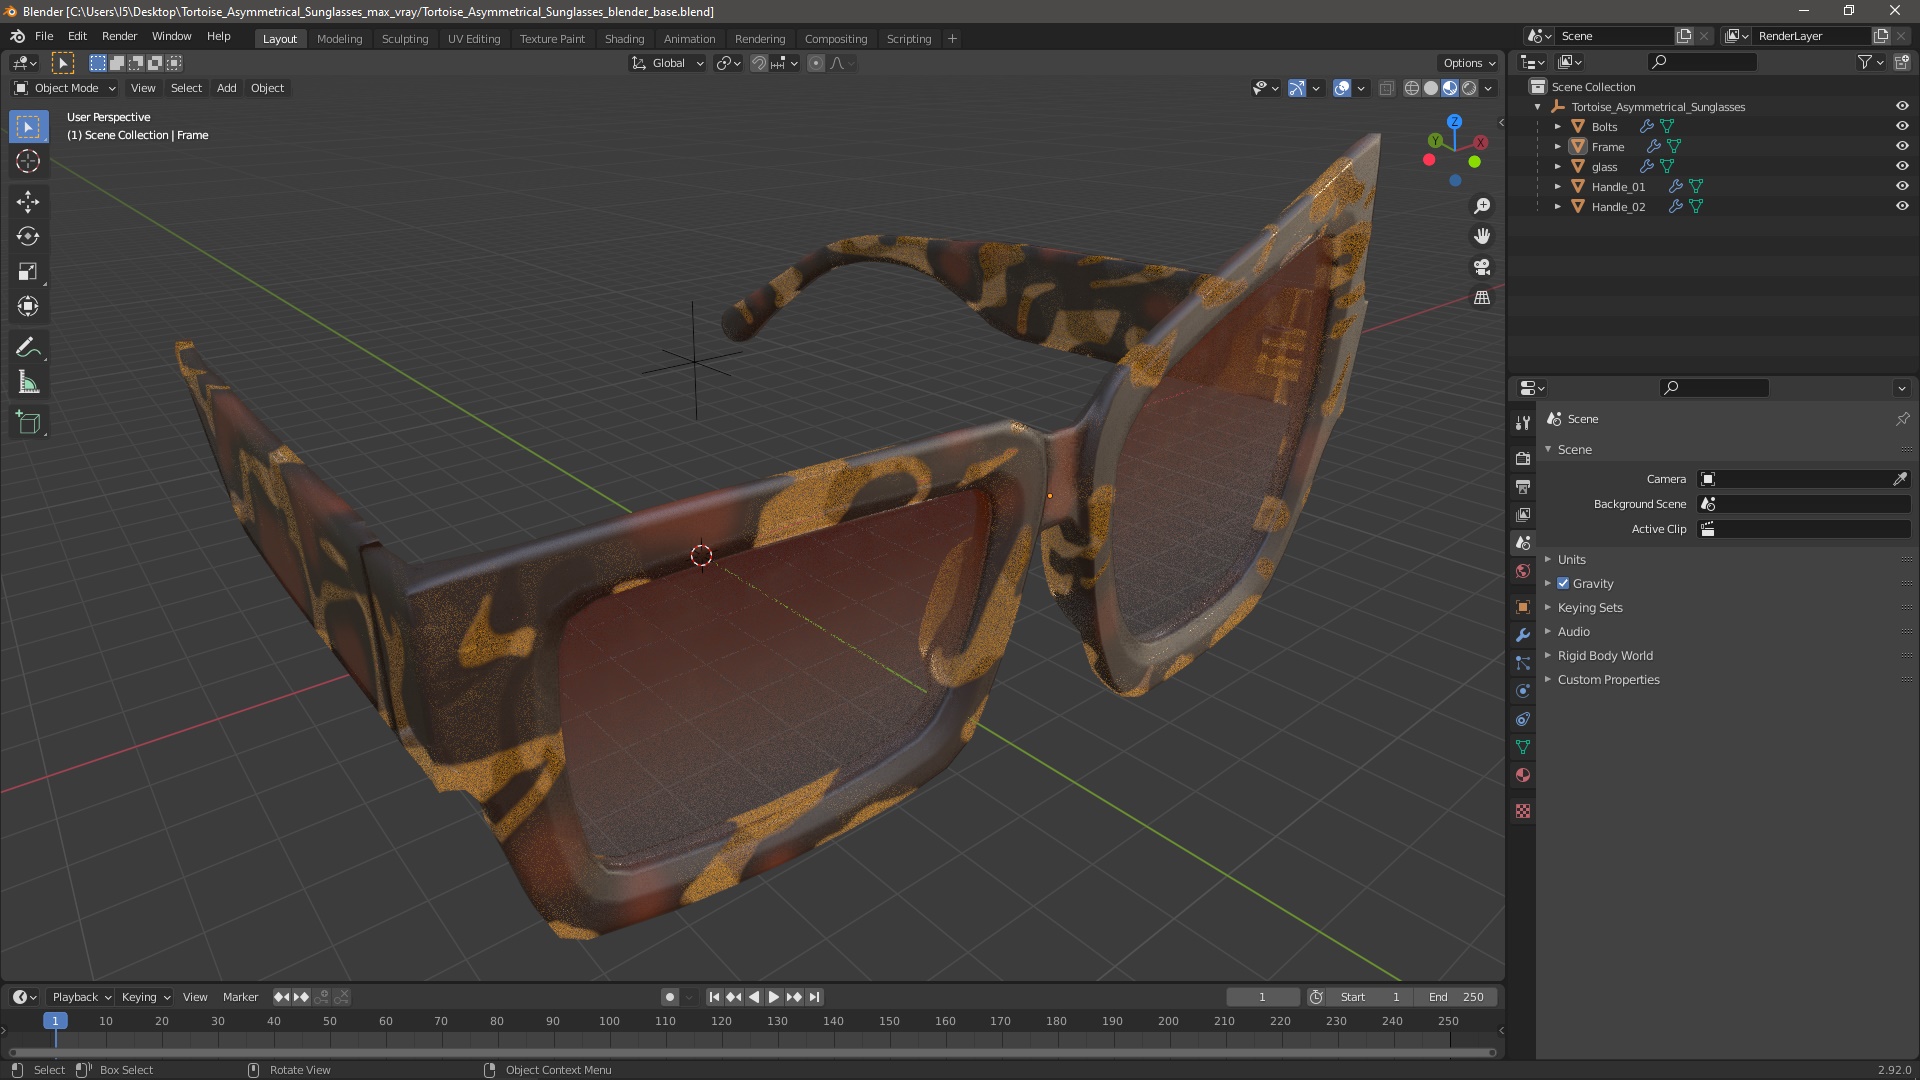The height and width of the screenshot is (1080, 1920).
Task: Open the Object properties tab
Action: 1523,607
